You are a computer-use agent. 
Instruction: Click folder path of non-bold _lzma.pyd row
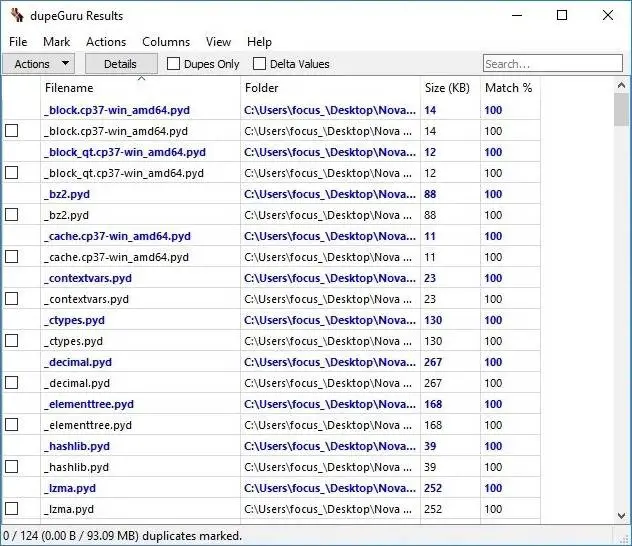coord(328,509)
